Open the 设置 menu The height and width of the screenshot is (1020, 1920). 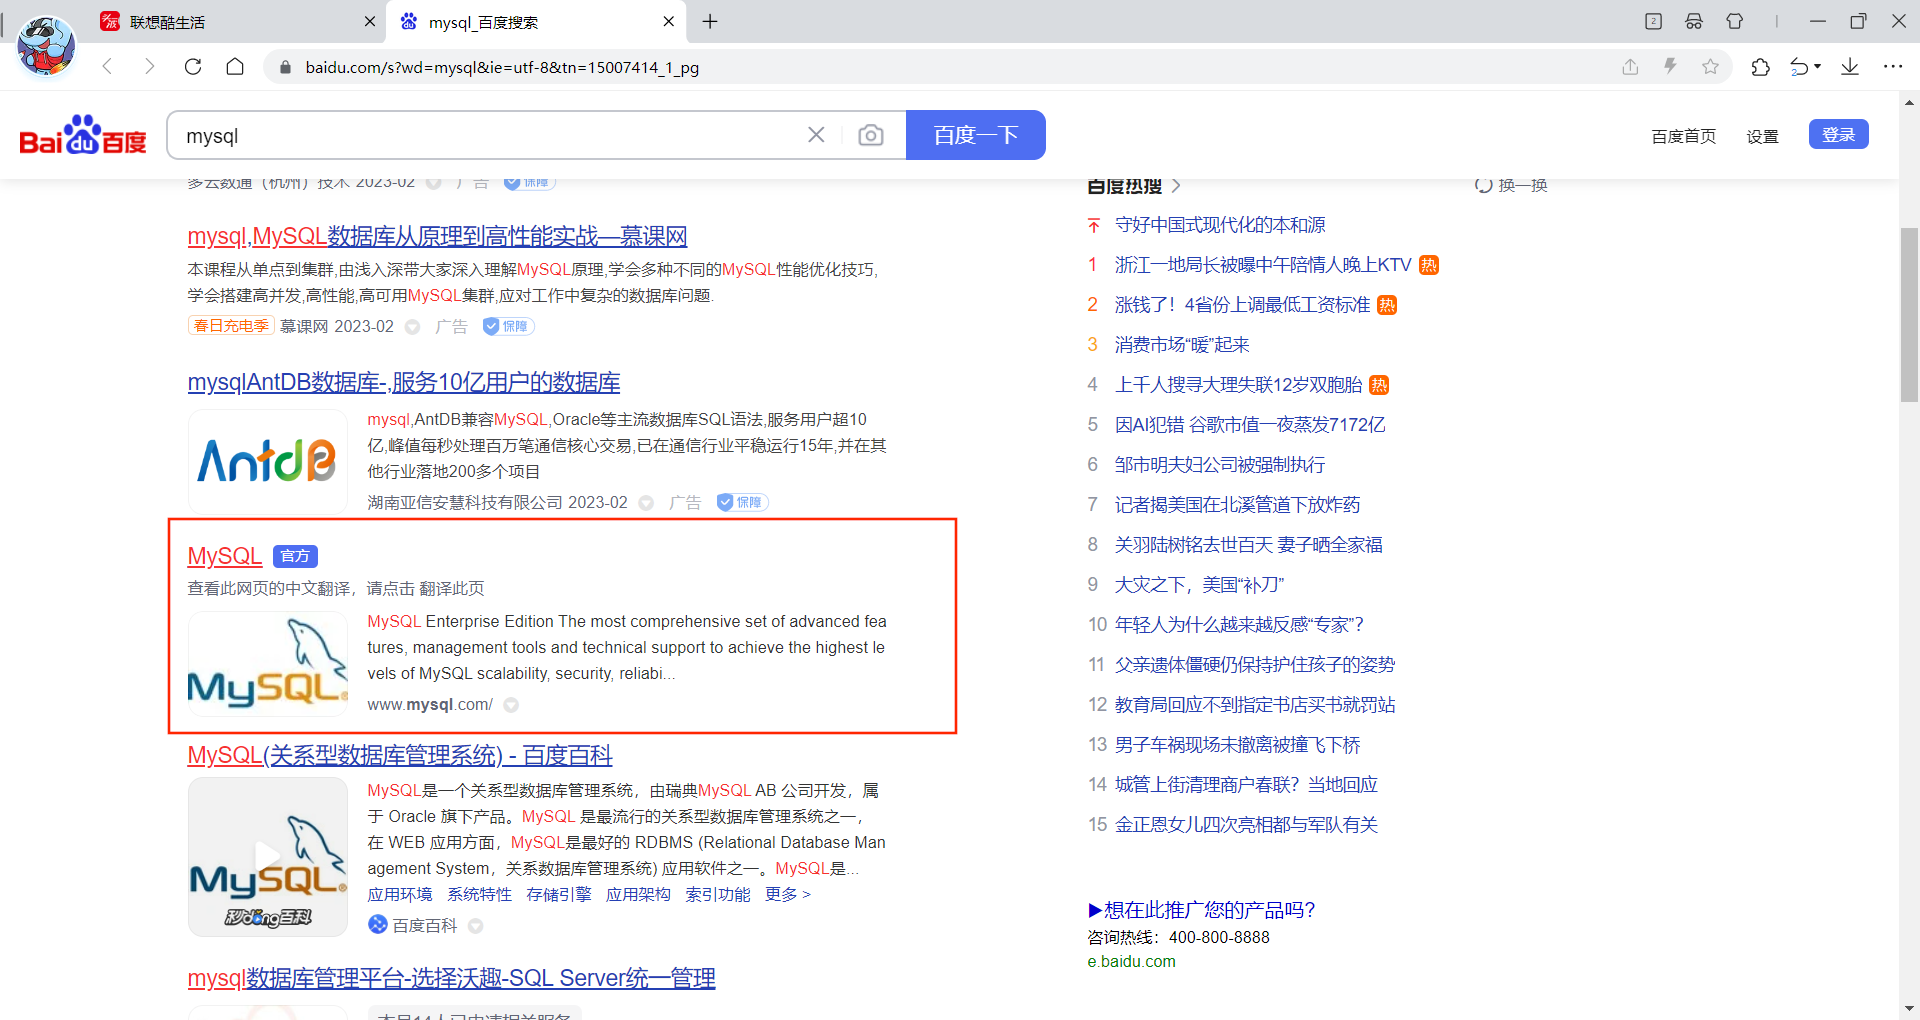[1762, 136]
